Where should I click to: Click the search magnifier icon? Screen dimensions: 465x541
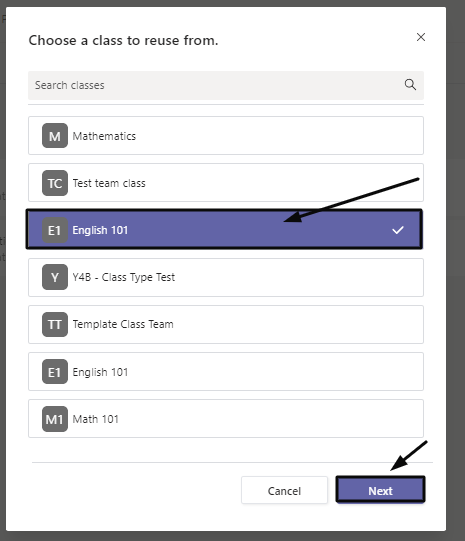410,85
